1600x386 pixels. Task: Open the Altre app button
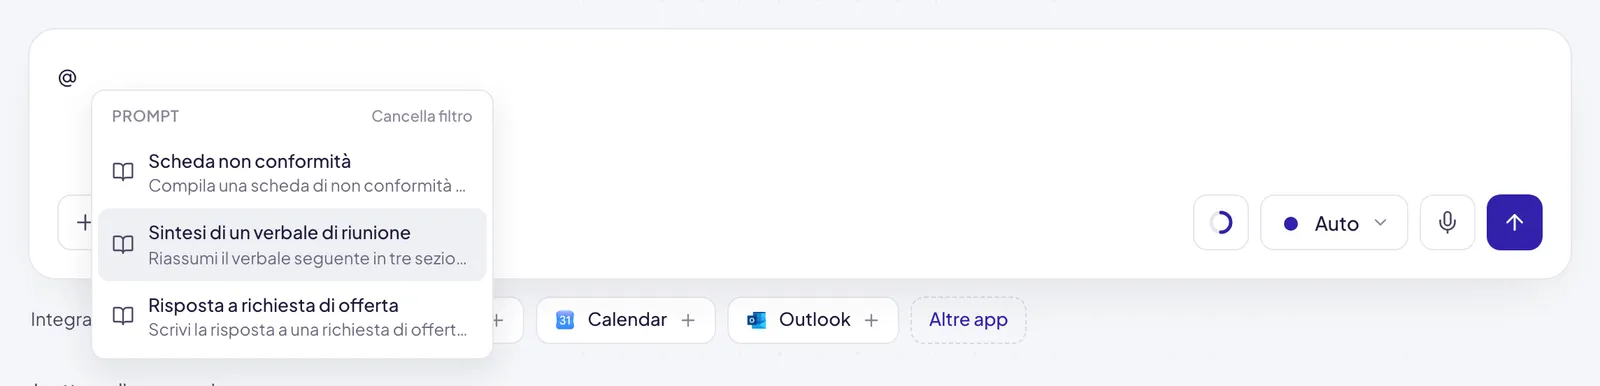[x=968, y=320]
